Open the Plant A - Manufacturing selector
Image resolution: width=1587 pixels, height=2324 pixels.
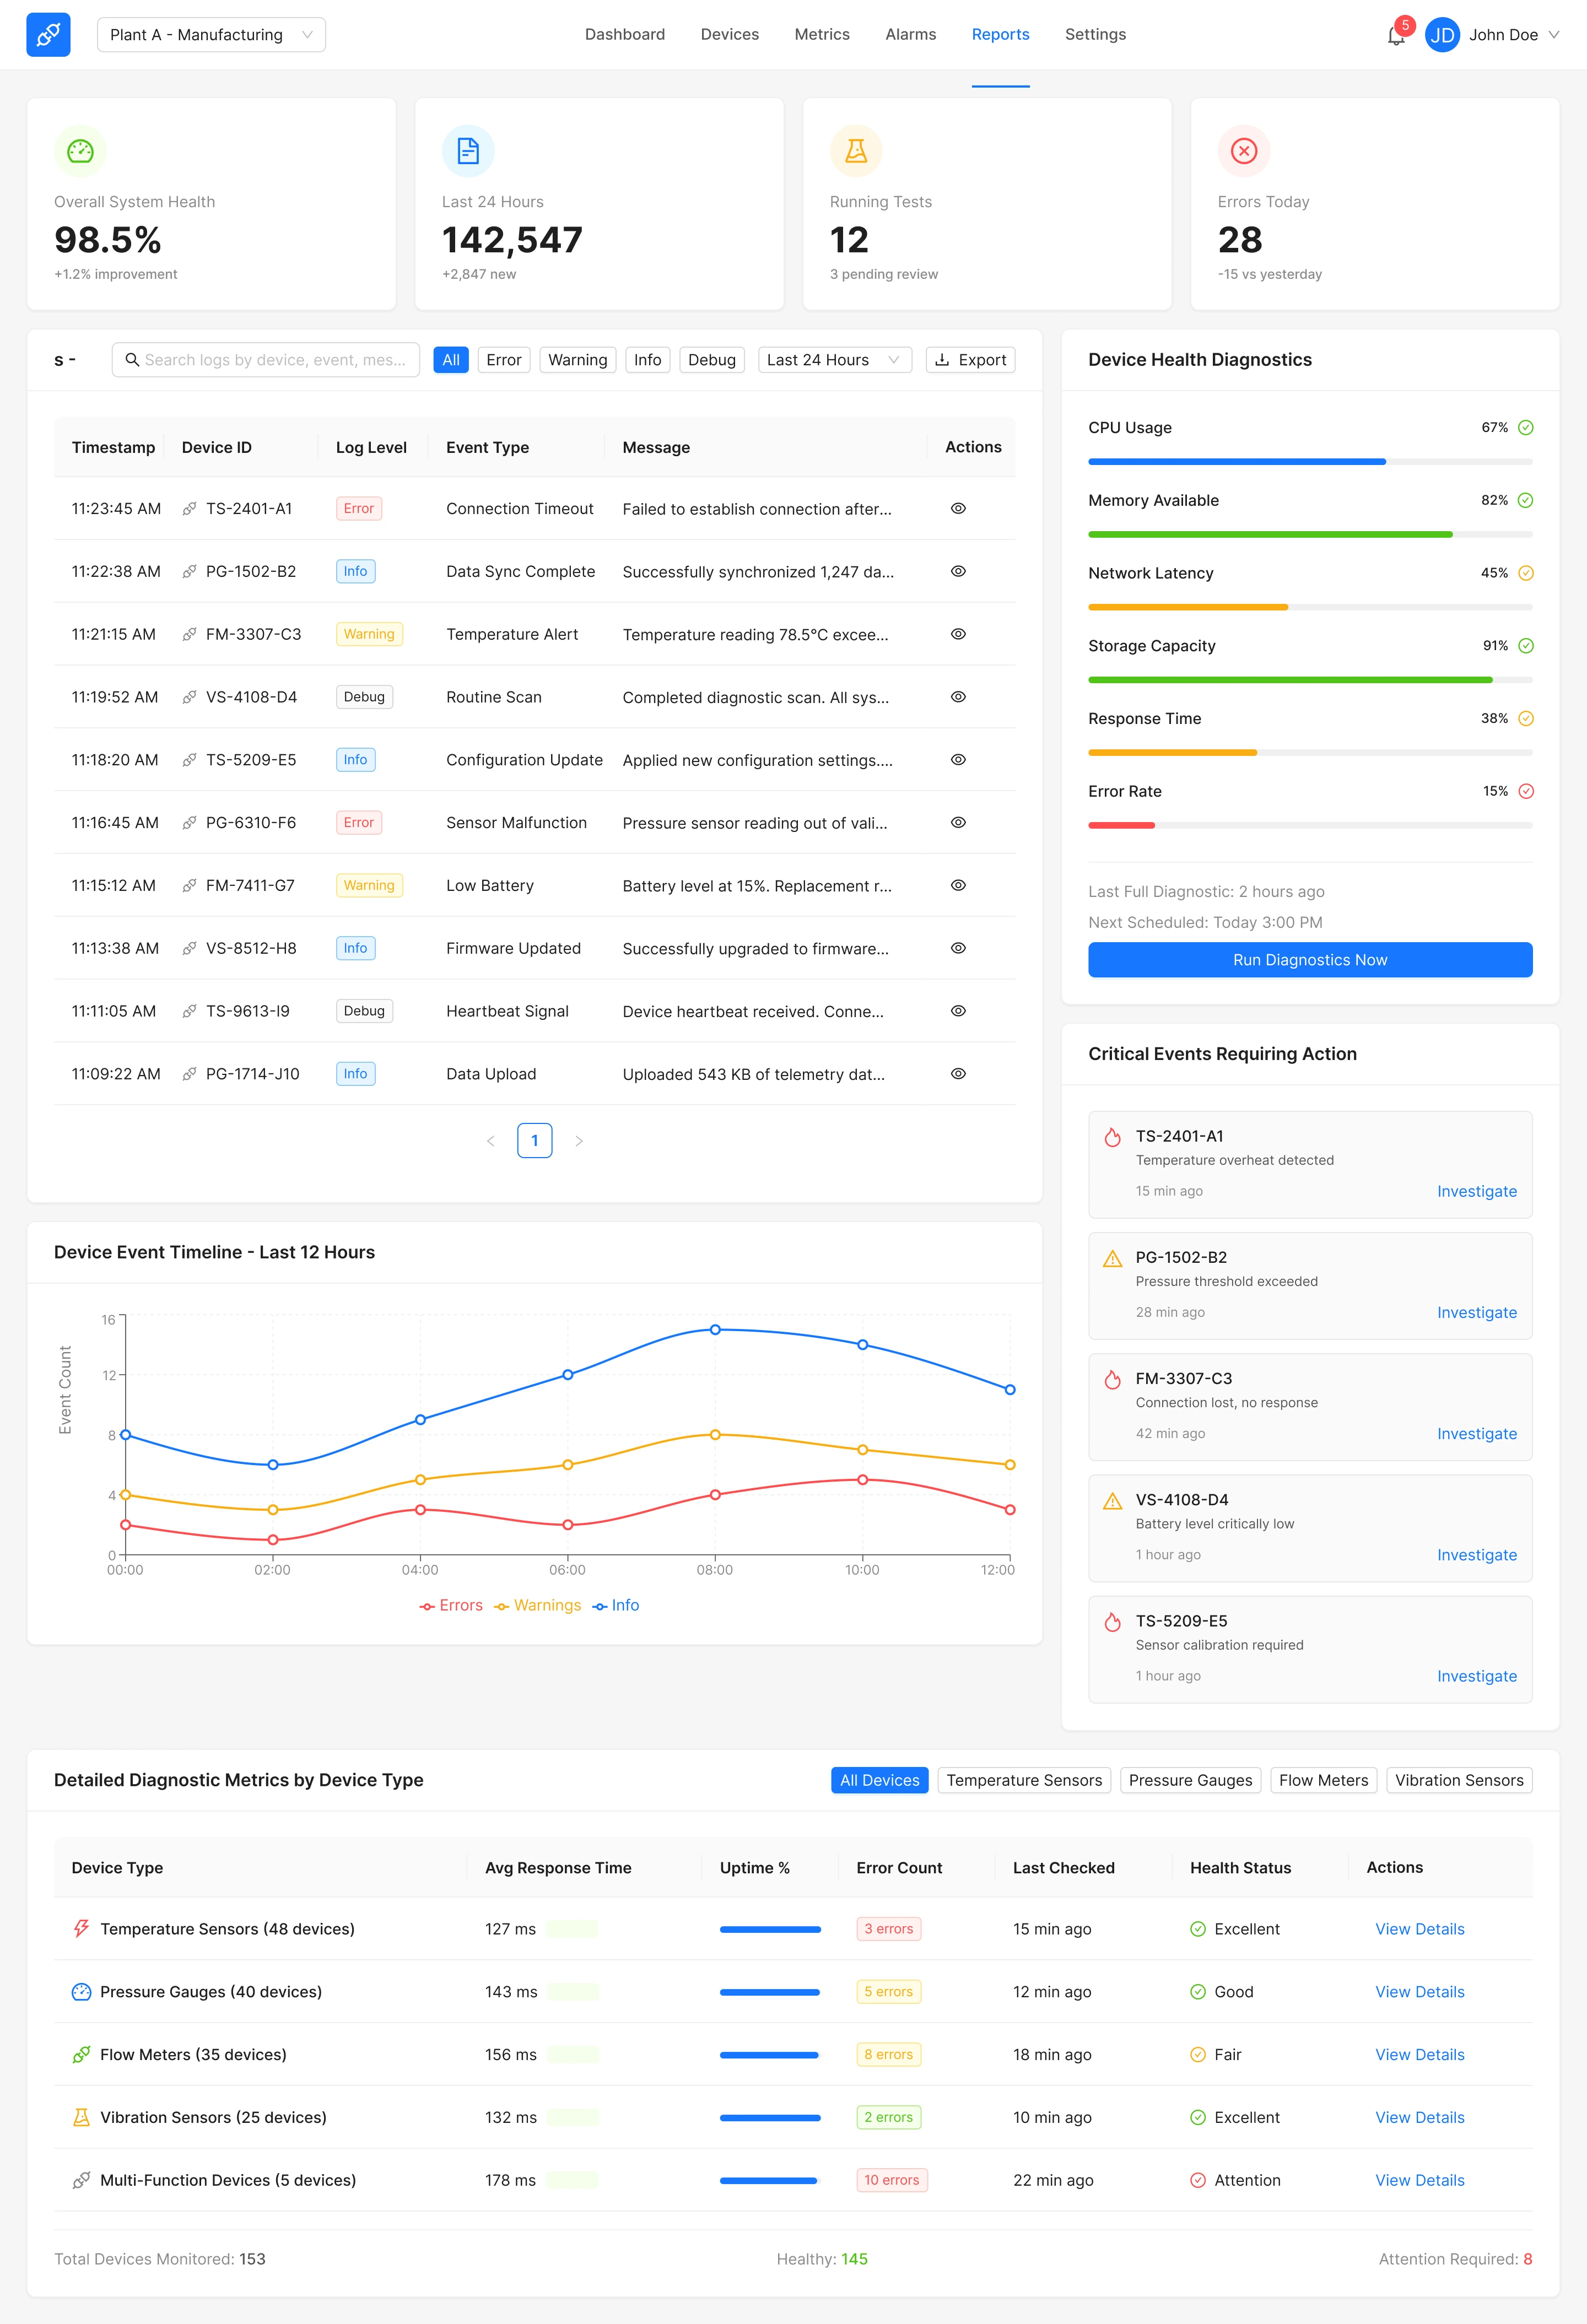pos(211,35)
